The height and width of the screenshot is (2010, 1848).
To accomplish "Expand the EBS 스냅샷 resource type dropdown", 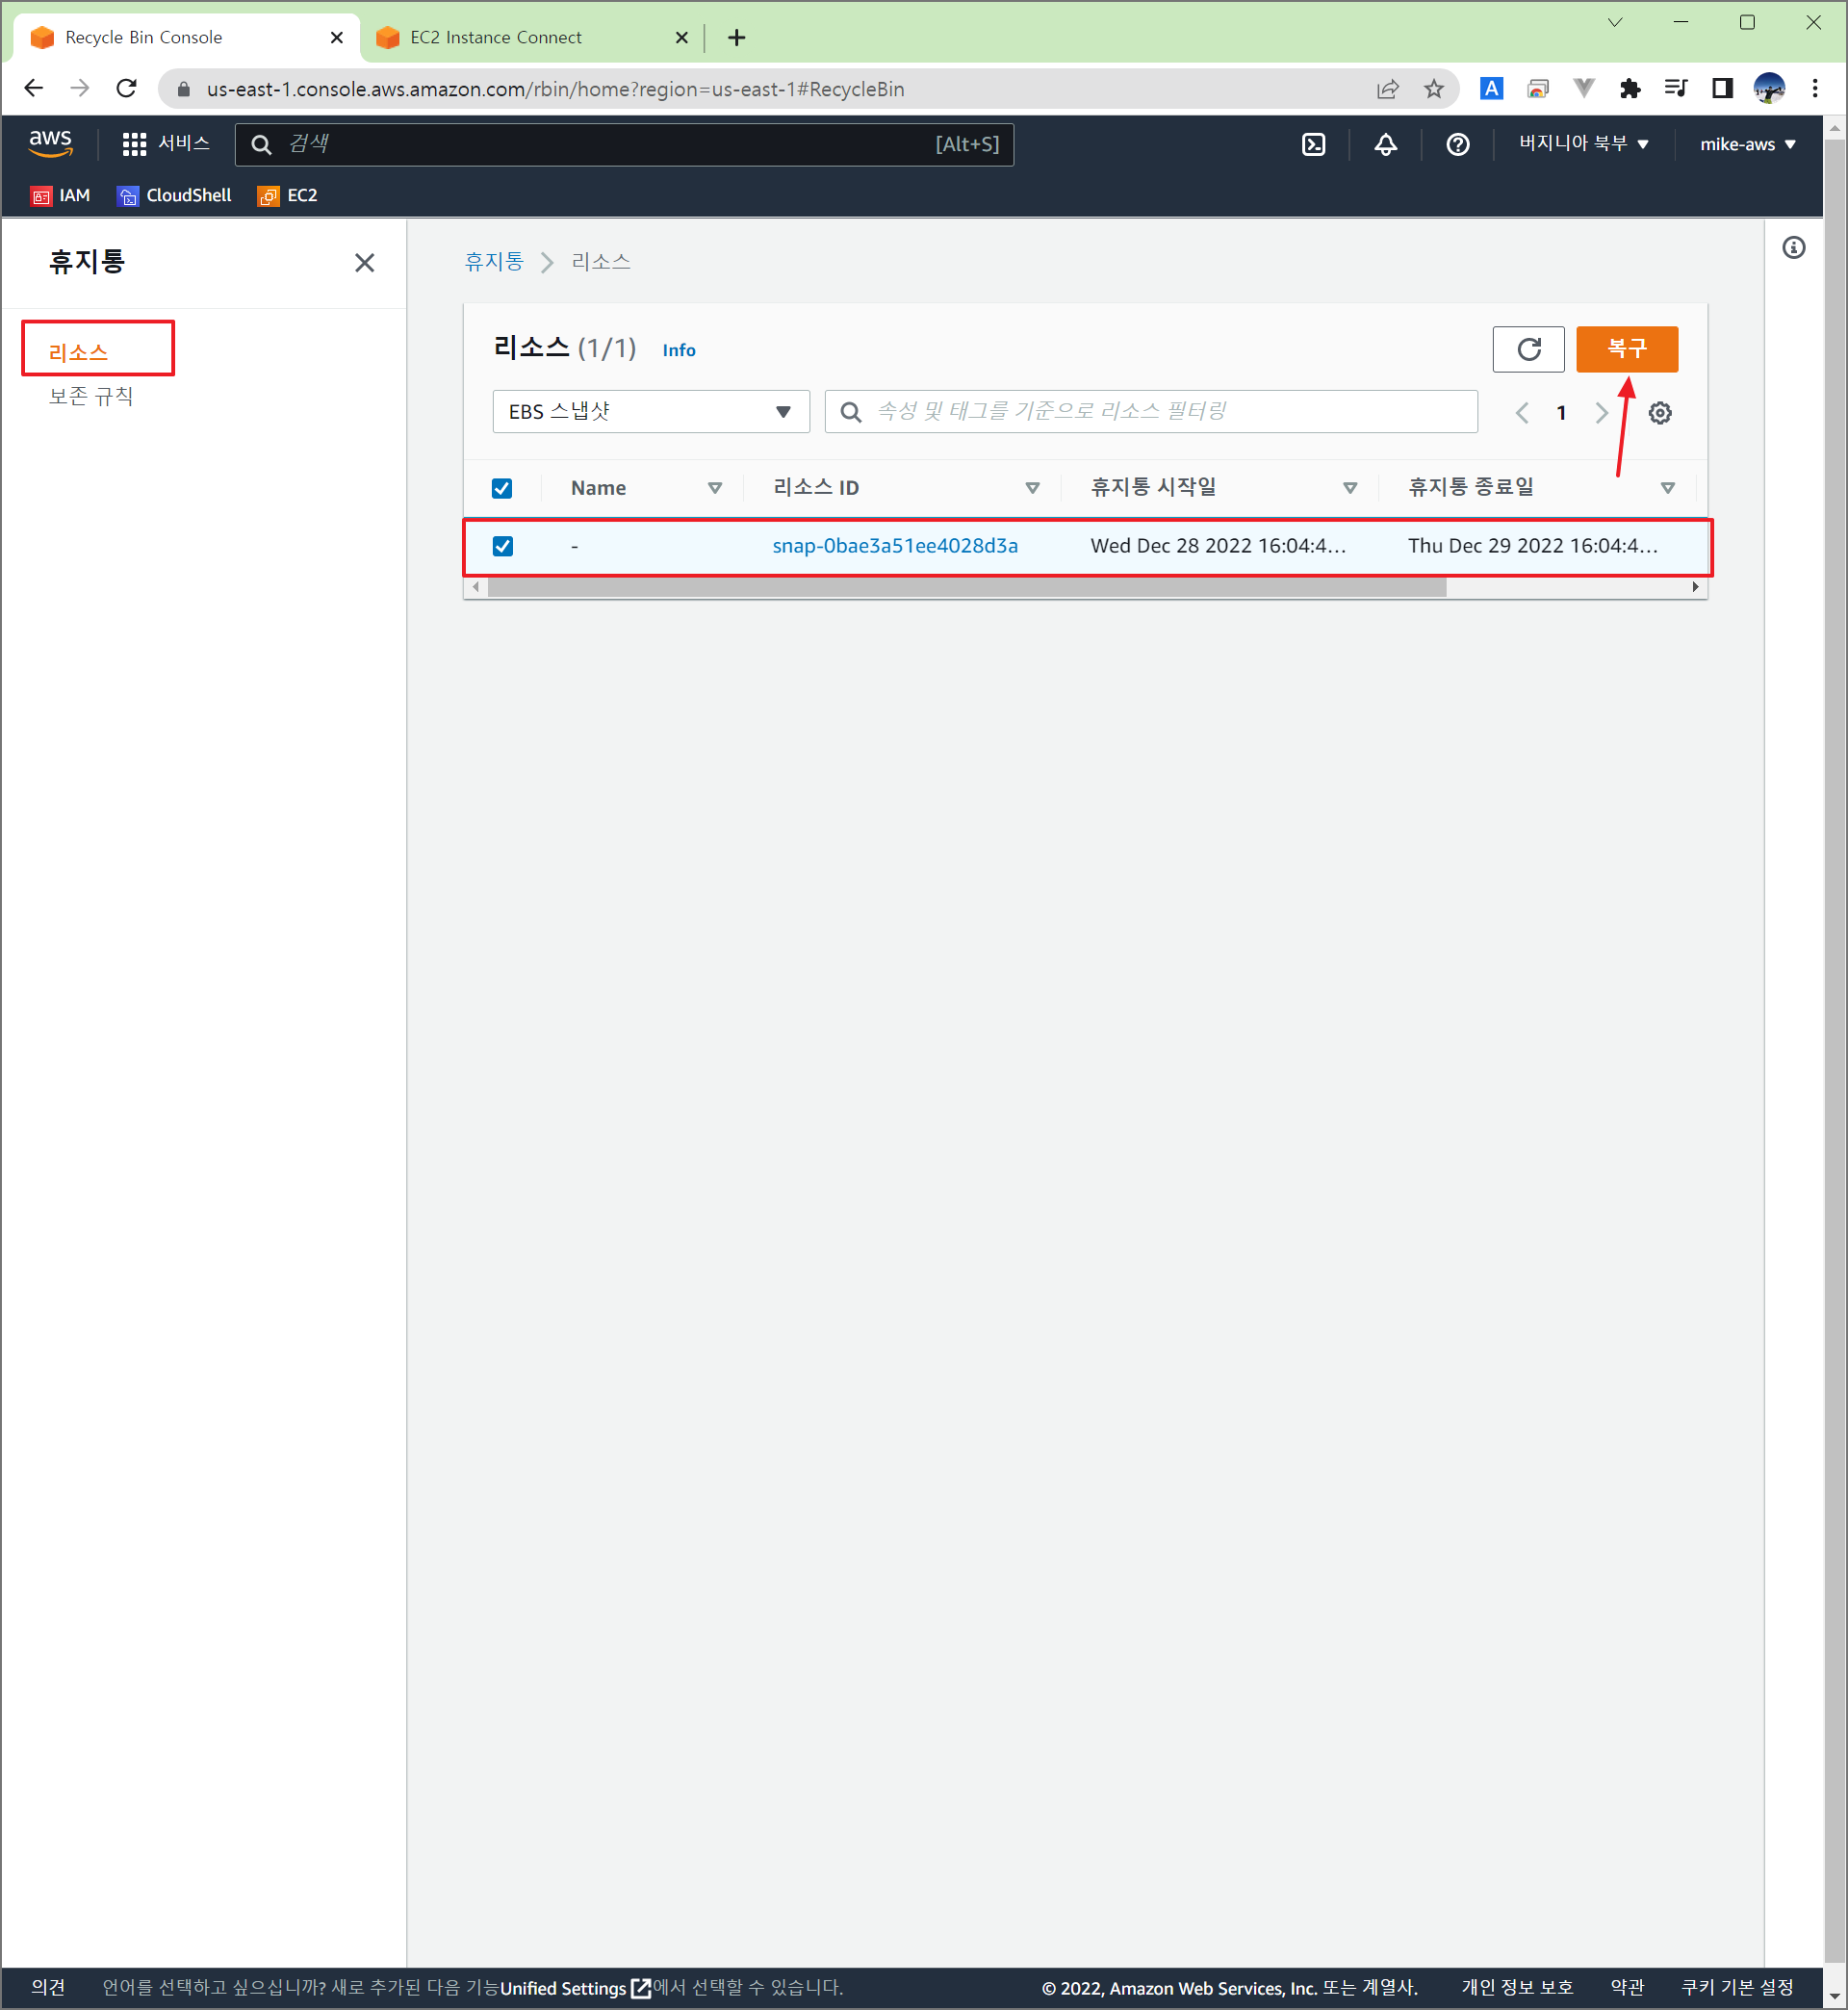I will pos(650,411).
